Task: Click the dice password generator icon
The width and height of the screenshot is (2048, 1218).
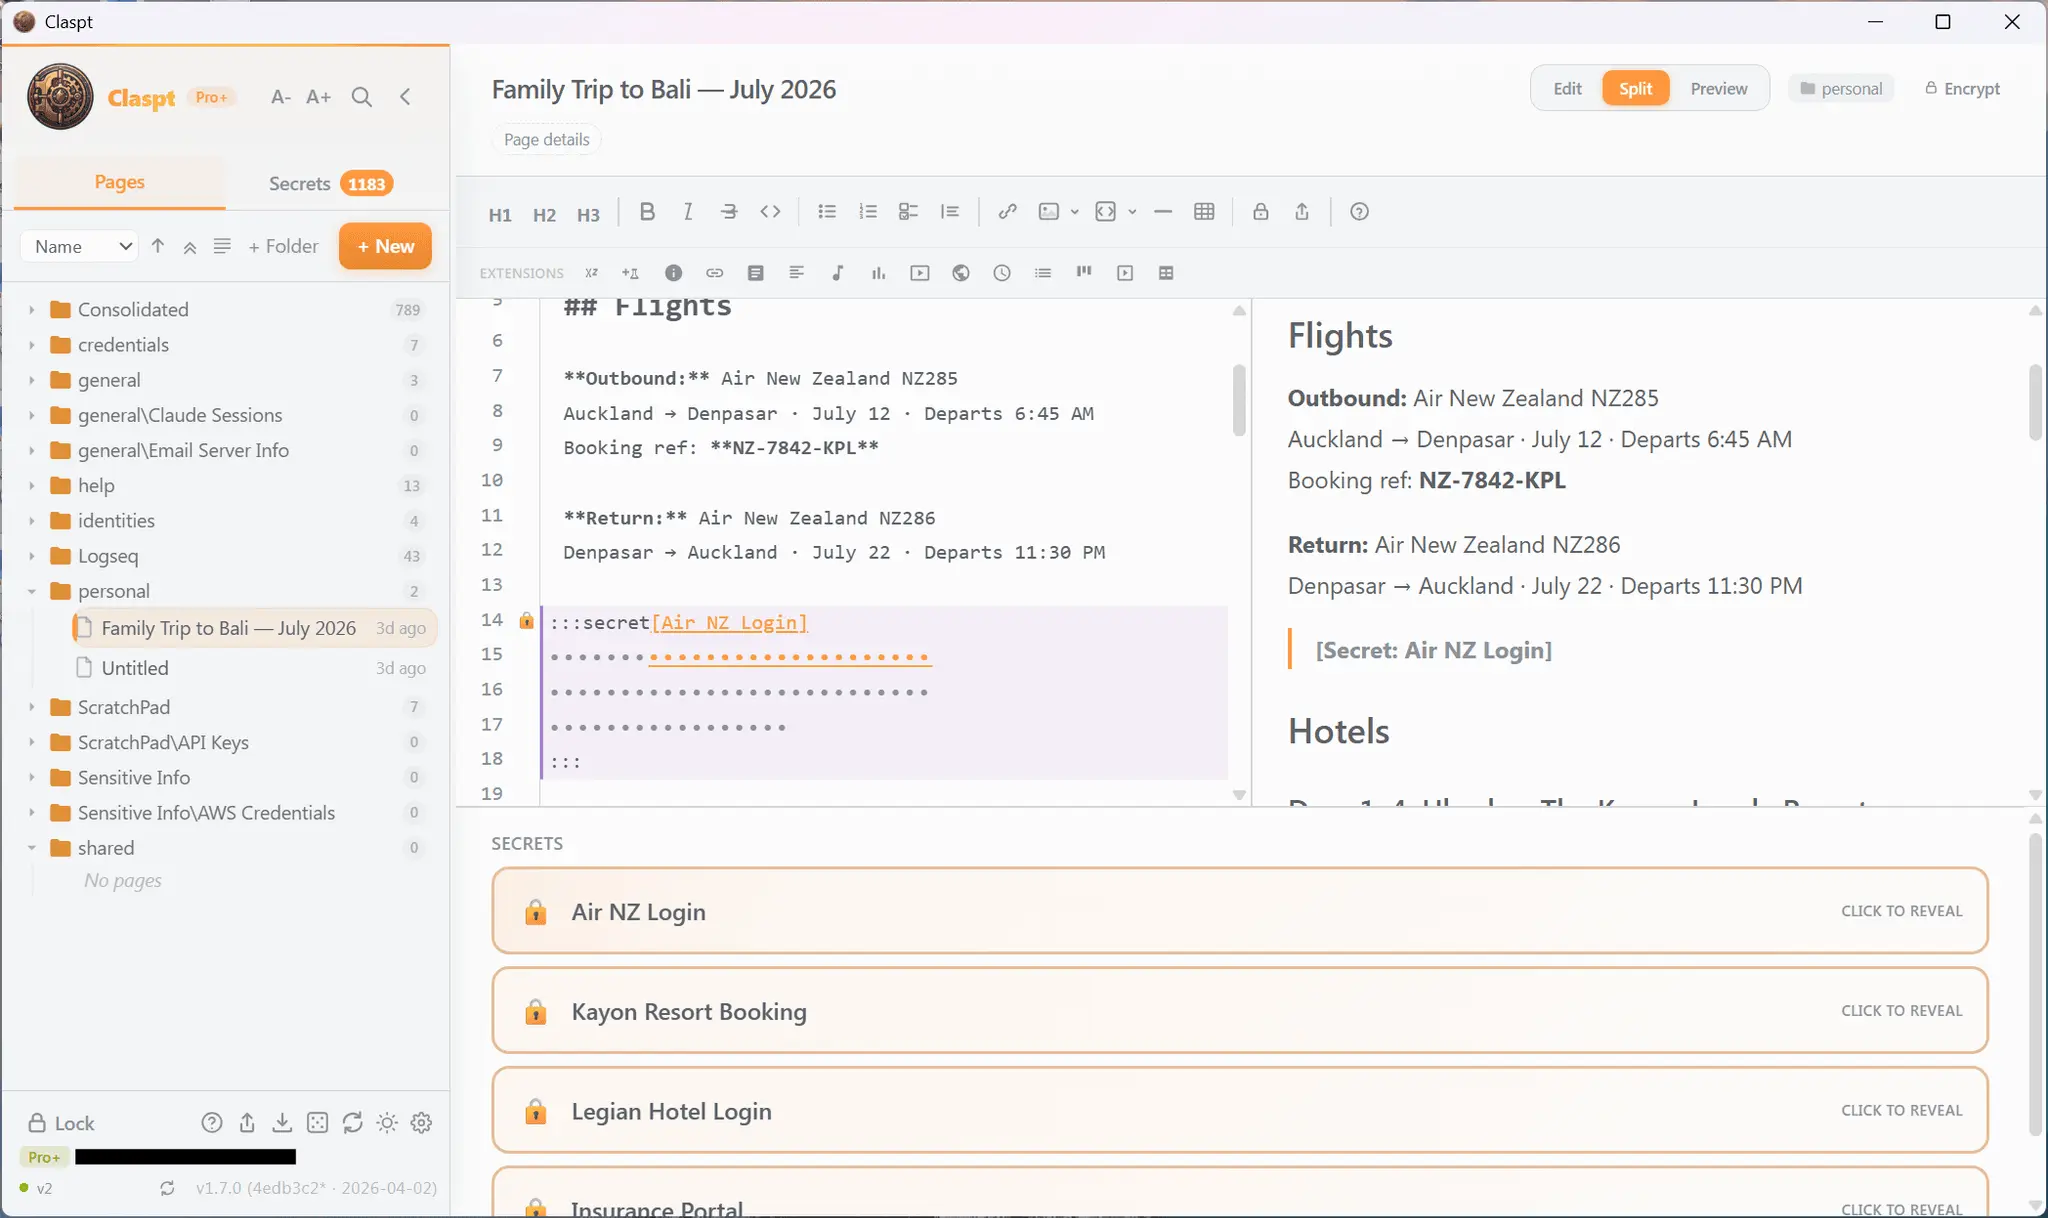Action: point(317,1123)
